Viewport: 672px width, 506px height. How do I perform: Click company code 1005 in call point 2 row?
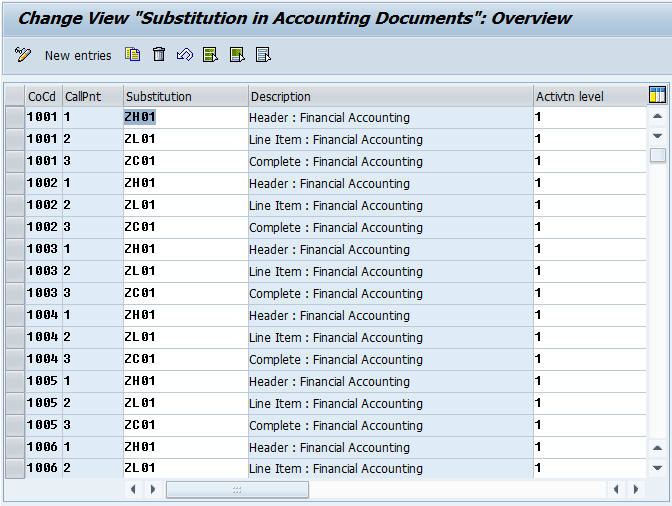[42, 403]
